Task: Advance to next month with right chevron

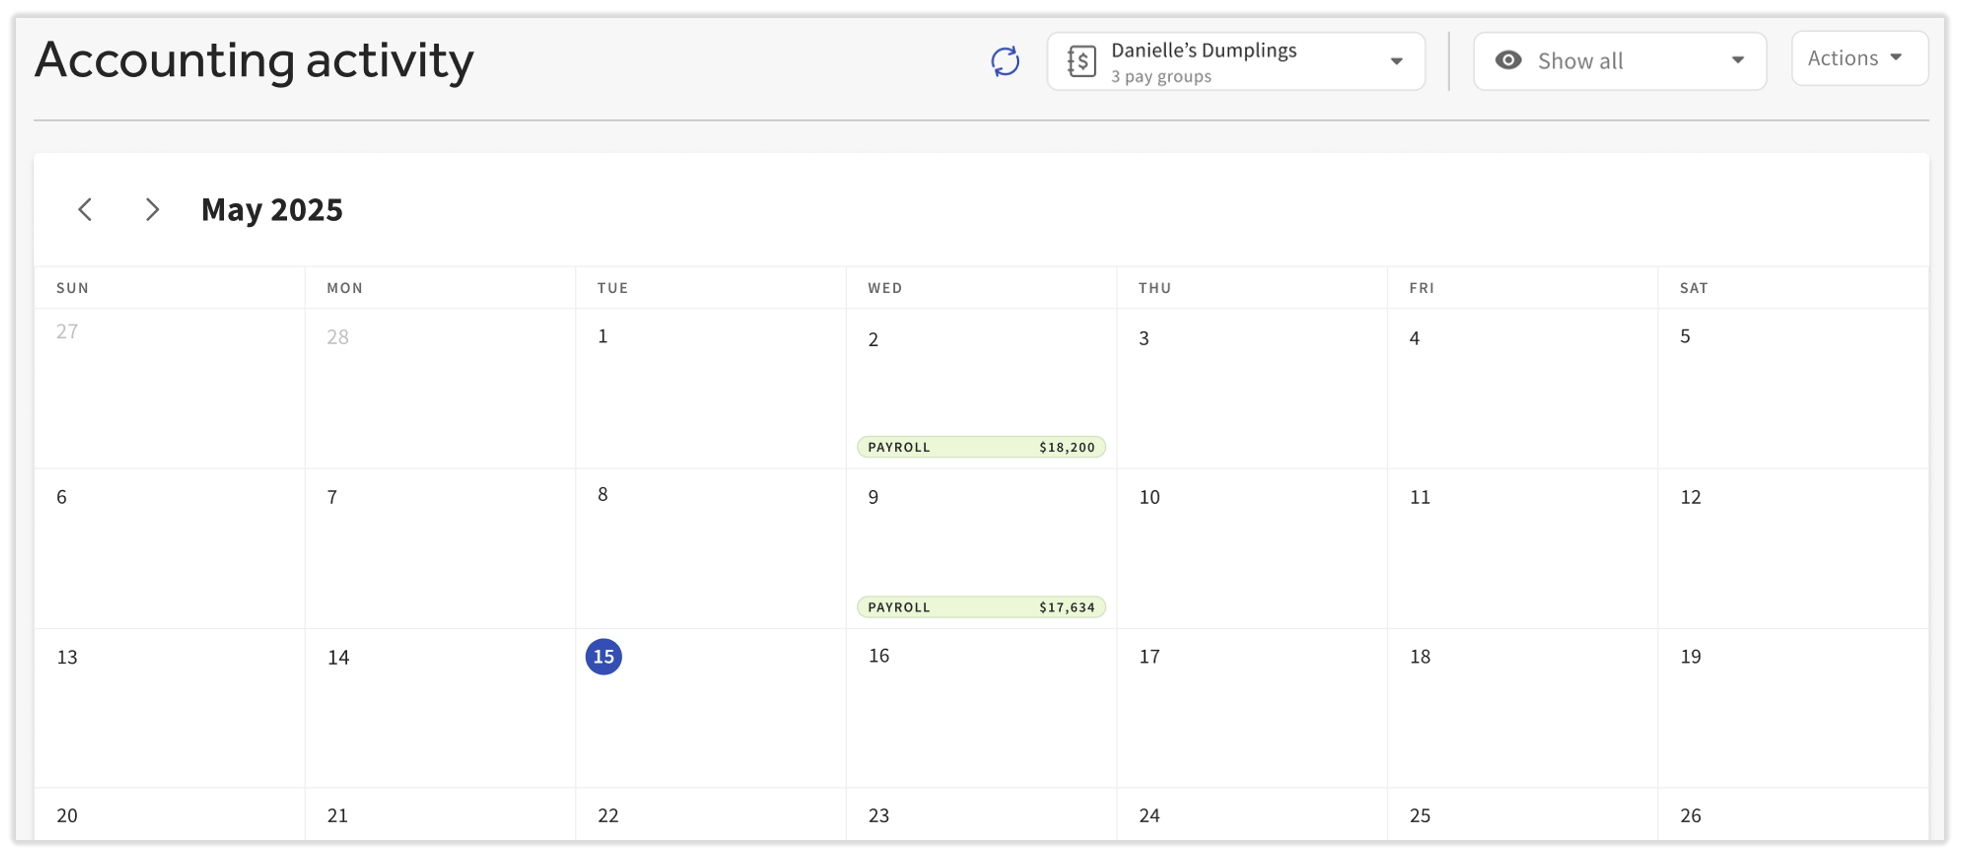Action: [x=152, y=209]
